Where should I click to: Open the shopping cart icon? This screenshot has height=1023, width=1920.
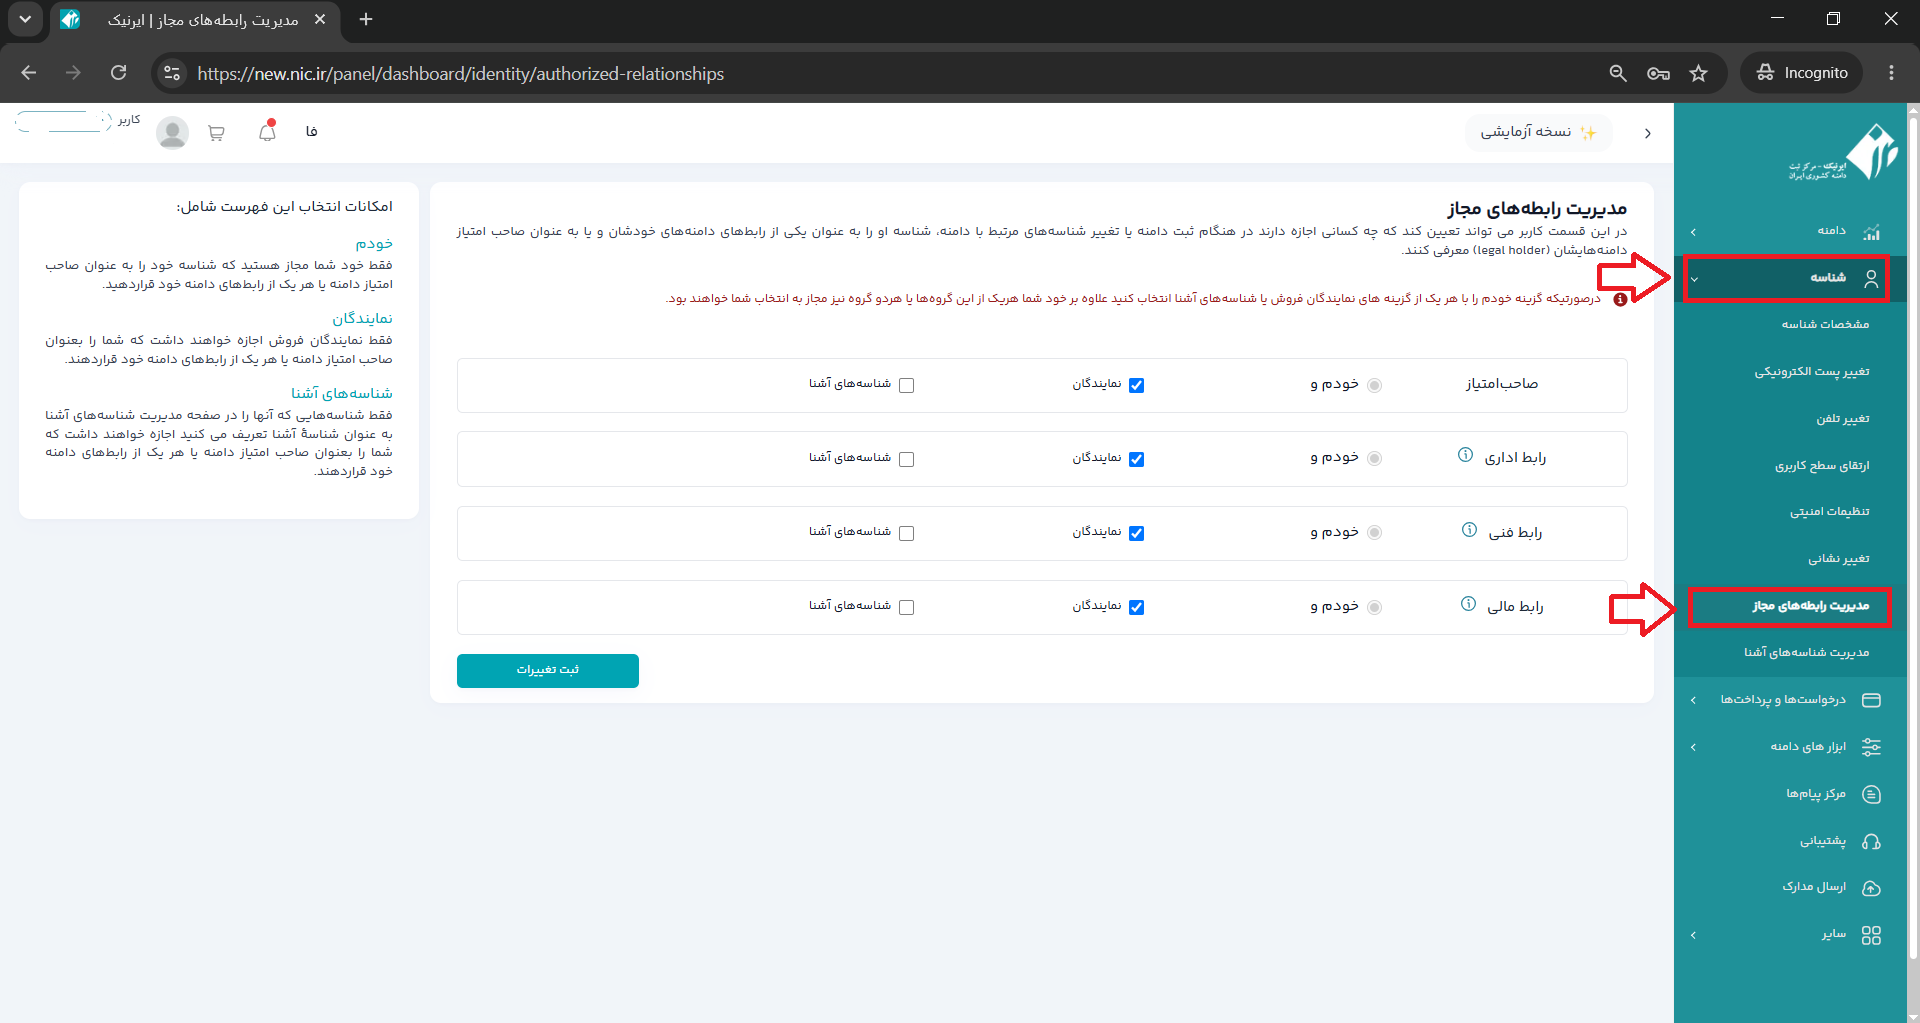point(216,132)
